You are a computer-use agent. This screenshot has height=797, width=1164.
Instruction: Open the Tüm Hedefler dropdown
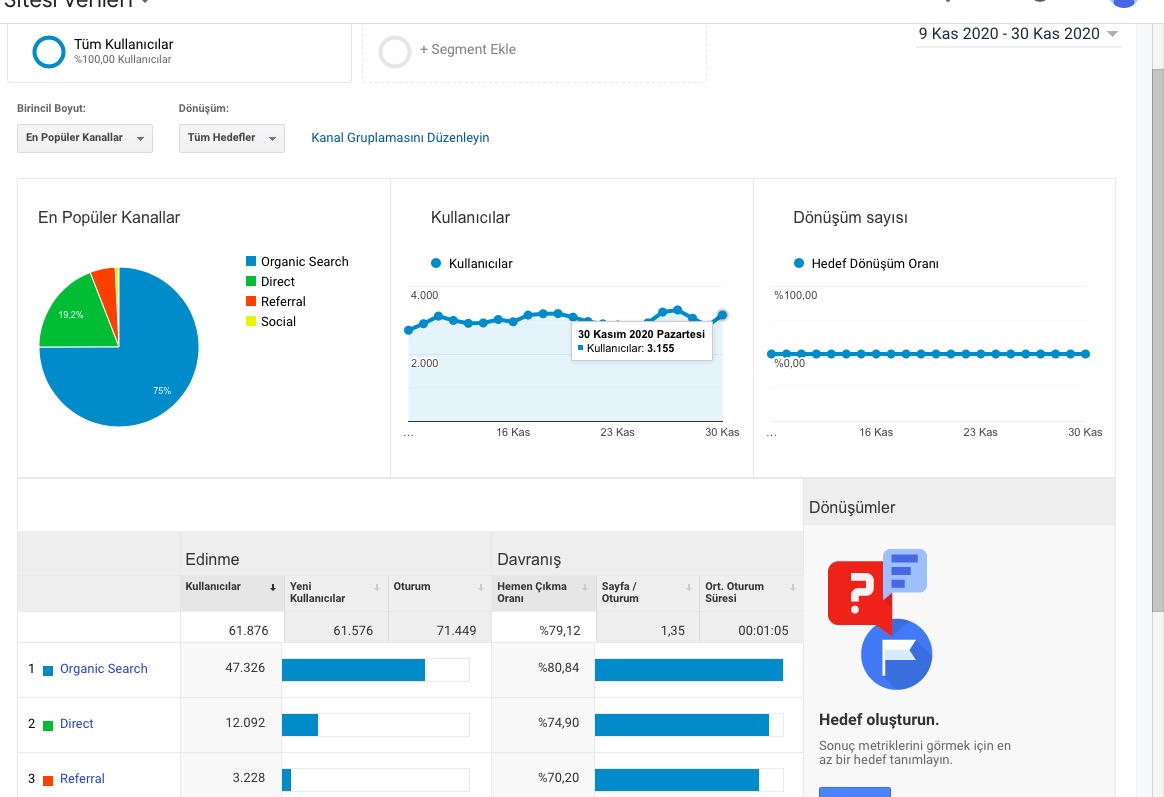pos(232,138)
